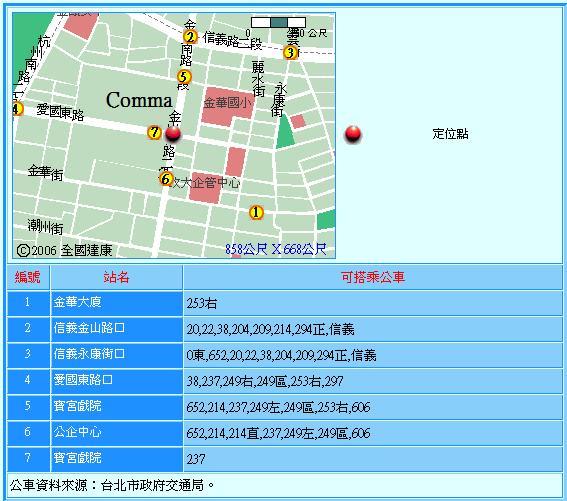Viewport: 567px width, 501px height.
Task: Click routes cell starting 38,237,249右
Action: pyautogui.click(x=373, y=381)
